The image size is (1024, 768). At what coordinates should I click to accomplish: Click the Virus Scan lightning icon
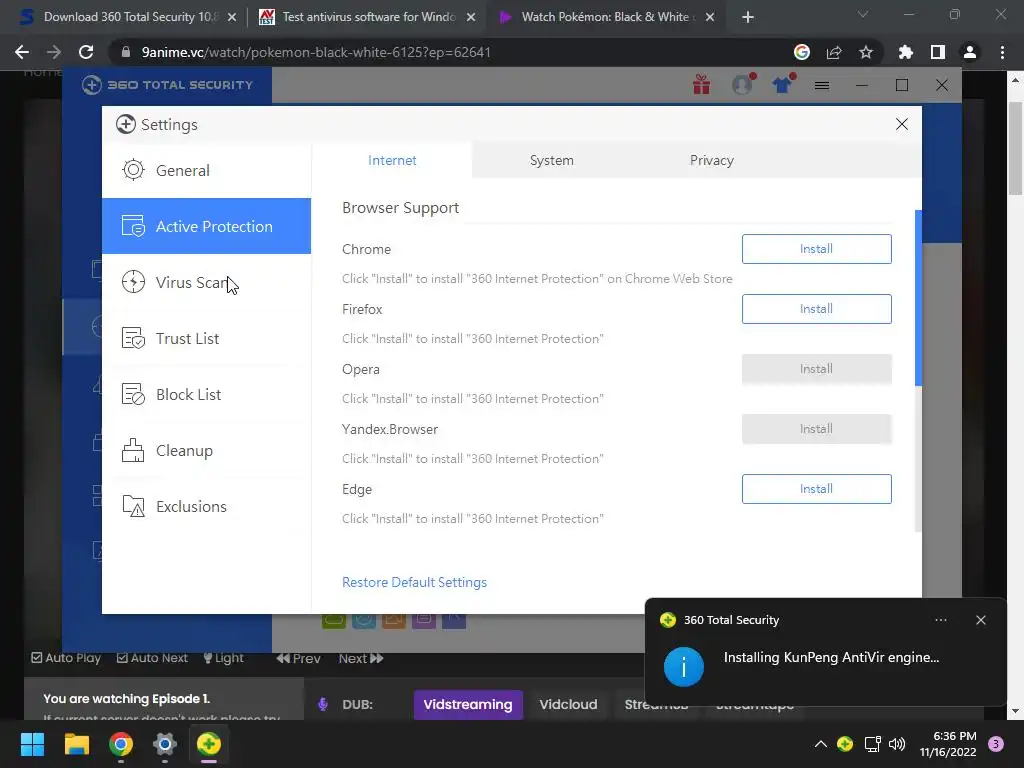pos(133,282)
